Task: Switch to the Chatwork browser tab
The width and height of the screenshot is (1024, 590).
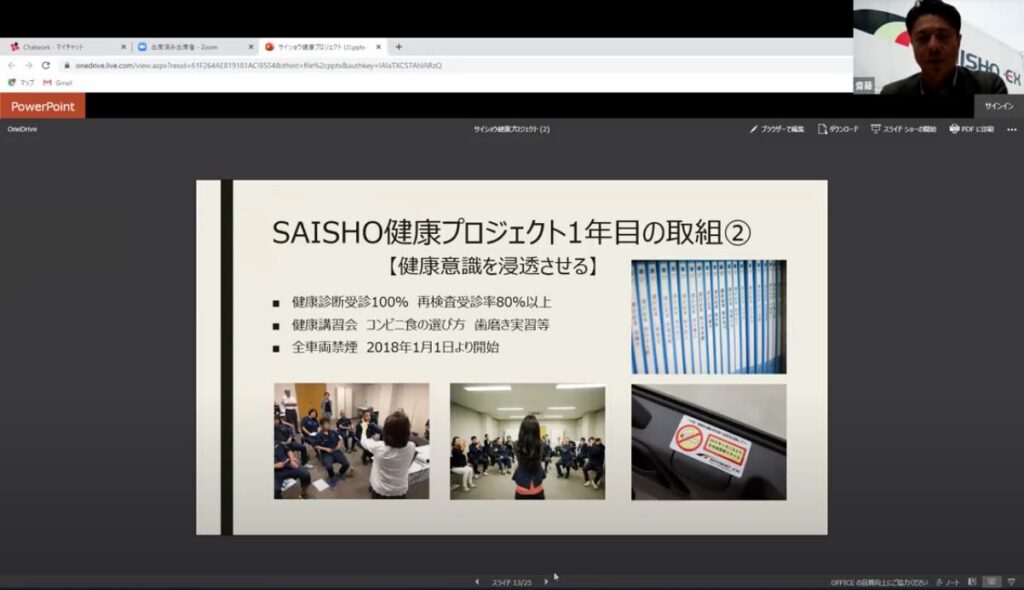Action: tap(65, 47)
